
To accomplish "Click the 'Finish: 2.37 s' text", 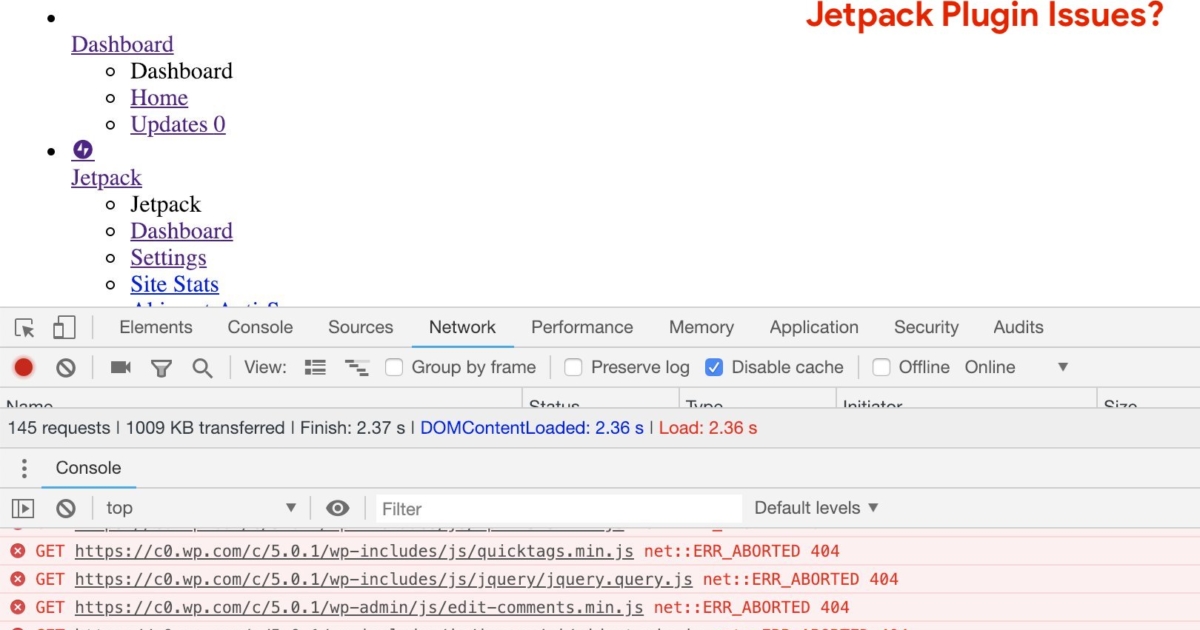I will point(352,428).
